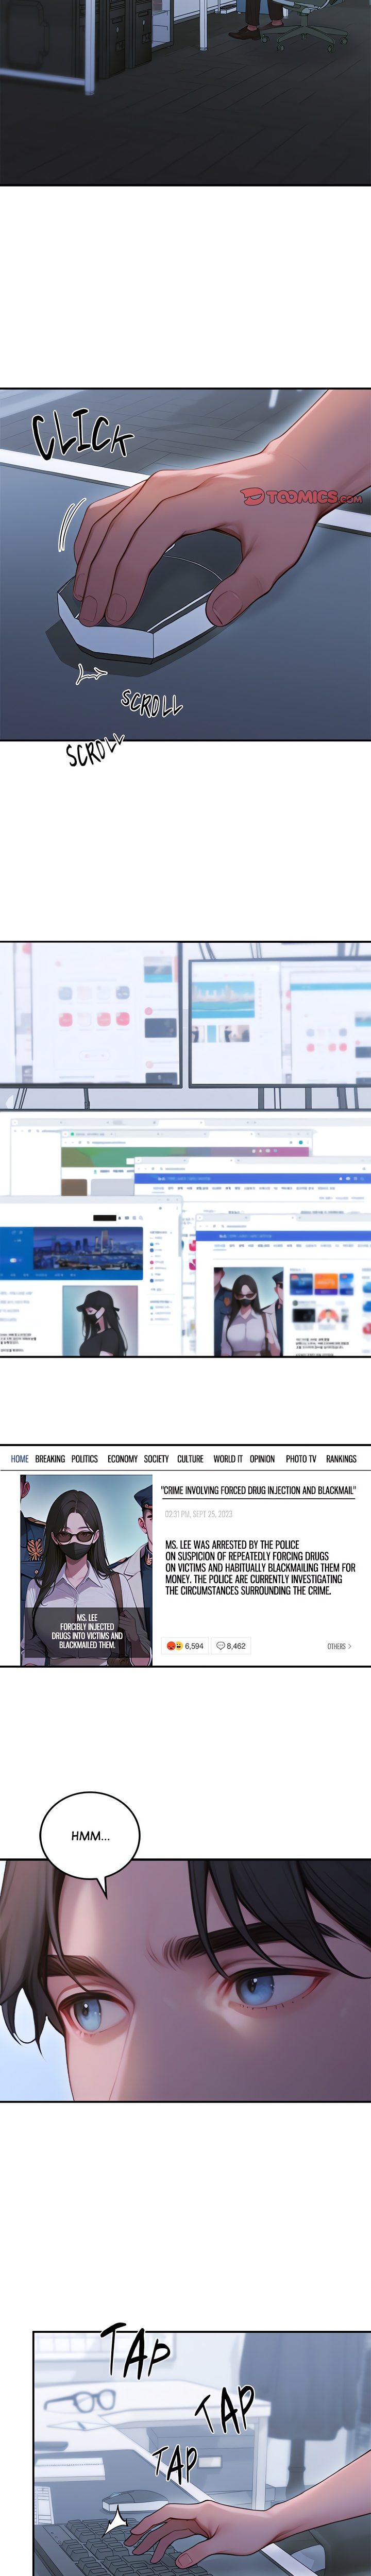Expand OTHERS with the chevron arrow
The image size is (371, 2576).
click(340, 1646)
